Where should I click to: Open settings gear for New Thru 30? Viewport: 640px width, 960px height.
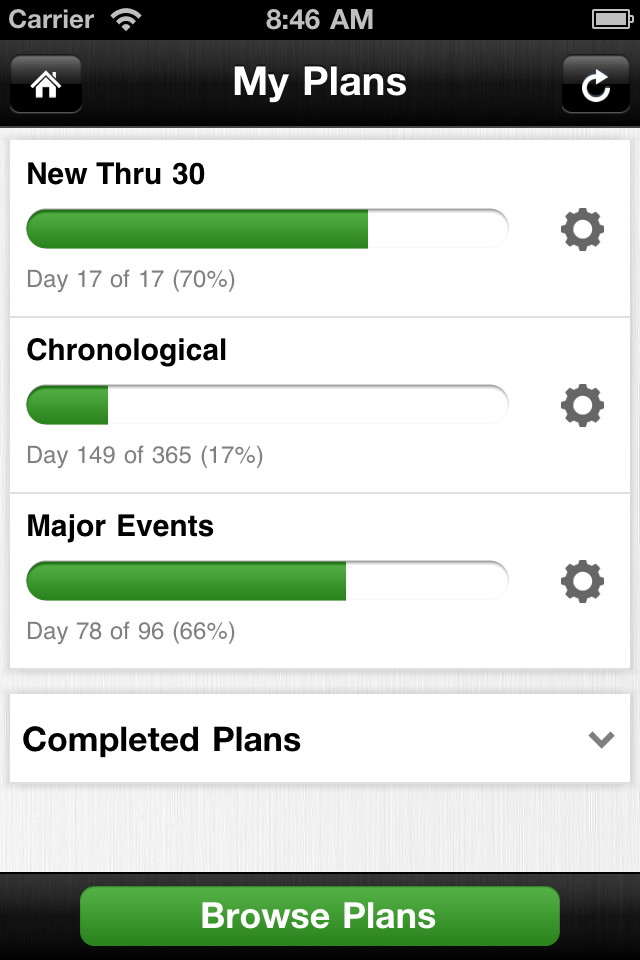click(x=582, y=229)
